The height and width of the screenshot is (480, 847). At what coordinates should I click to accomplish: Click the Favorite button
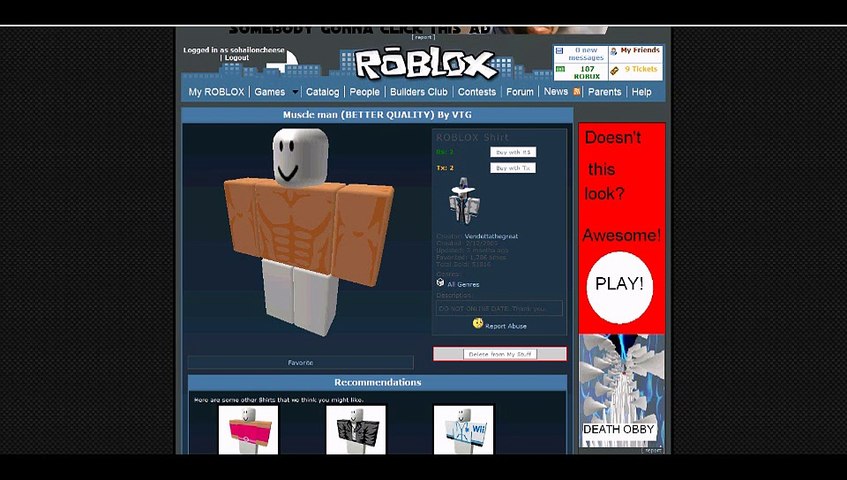click(300, 362)
